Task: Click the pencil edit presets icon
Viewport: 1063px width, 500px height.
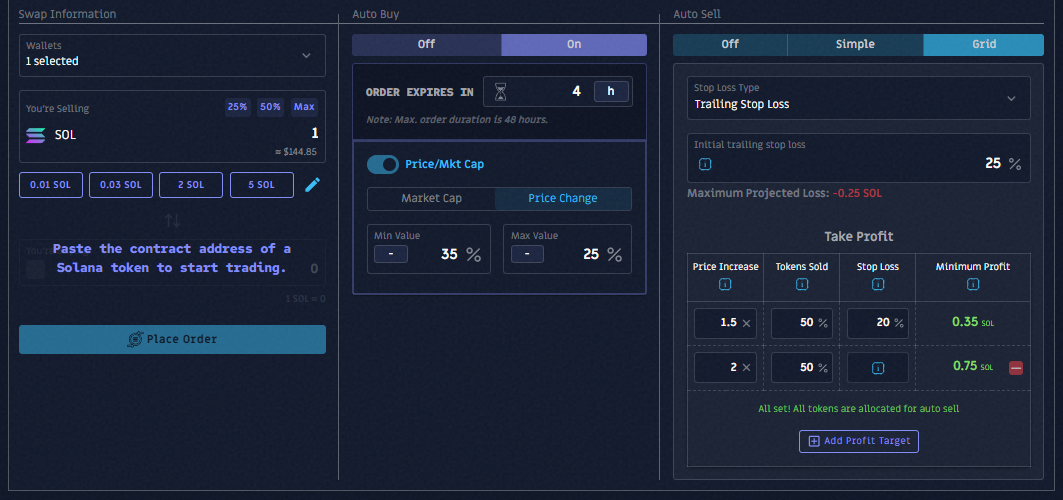Action: (312, 184)
